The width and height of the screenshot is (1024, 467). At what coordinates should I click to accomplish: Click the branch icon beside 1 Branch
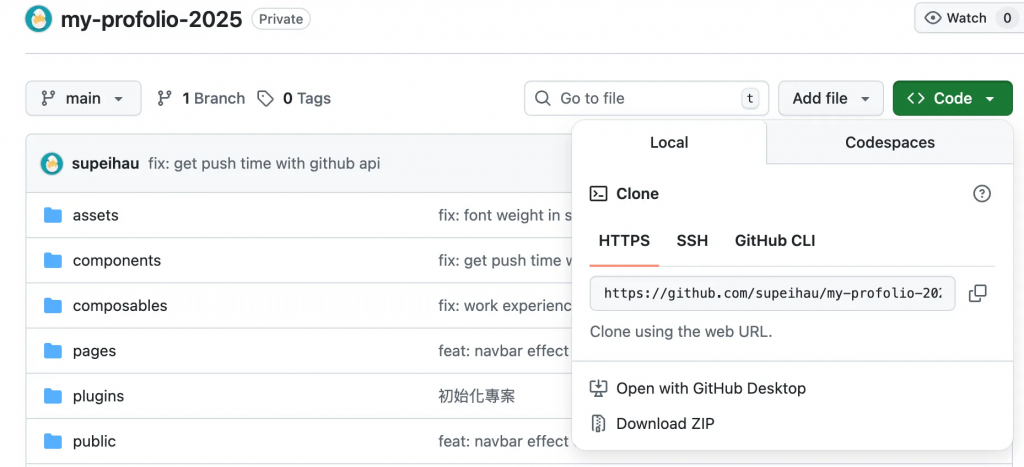(x=166, y=98)
